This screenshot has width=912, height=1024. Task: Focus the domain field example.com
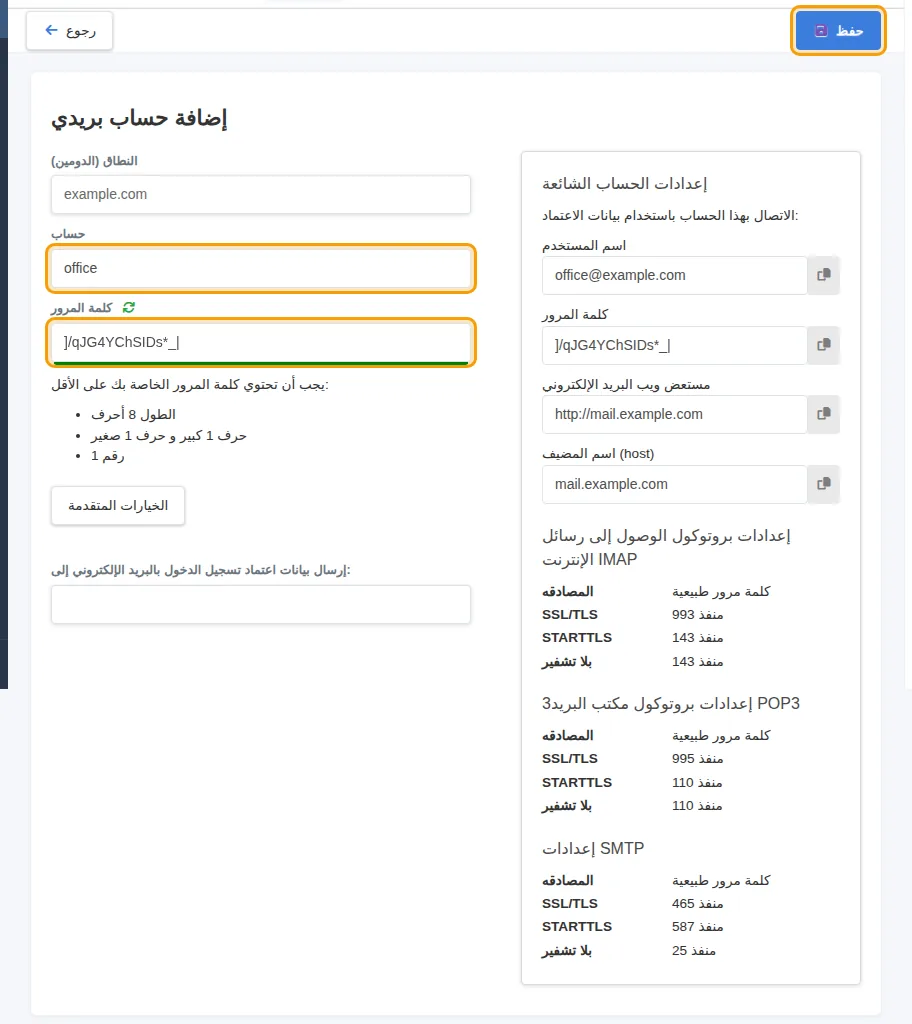click(261, 194)
